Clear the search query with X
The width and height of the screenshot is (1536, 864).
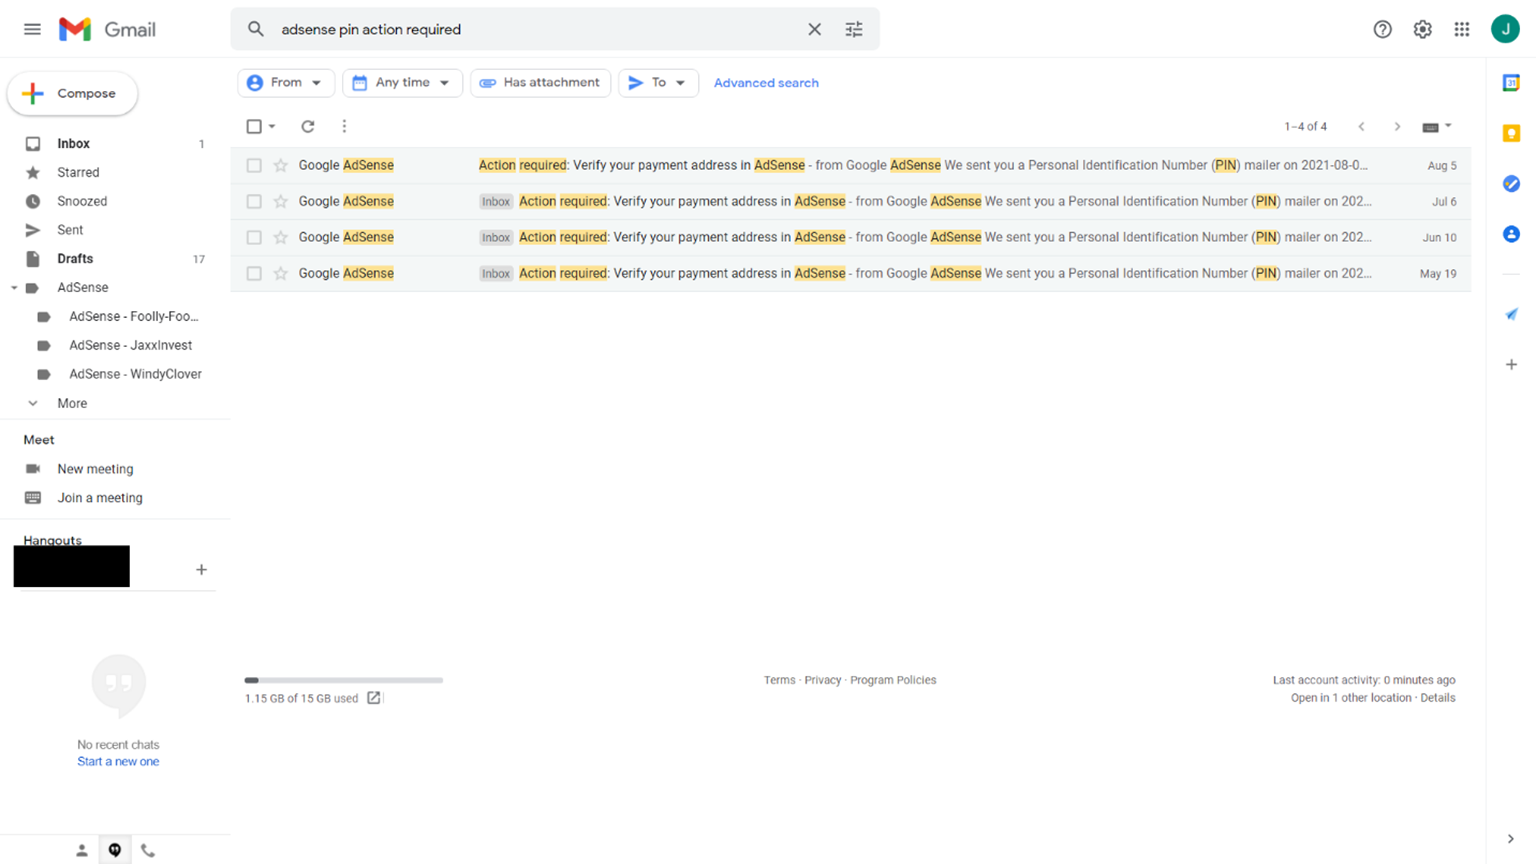[814, 29]
